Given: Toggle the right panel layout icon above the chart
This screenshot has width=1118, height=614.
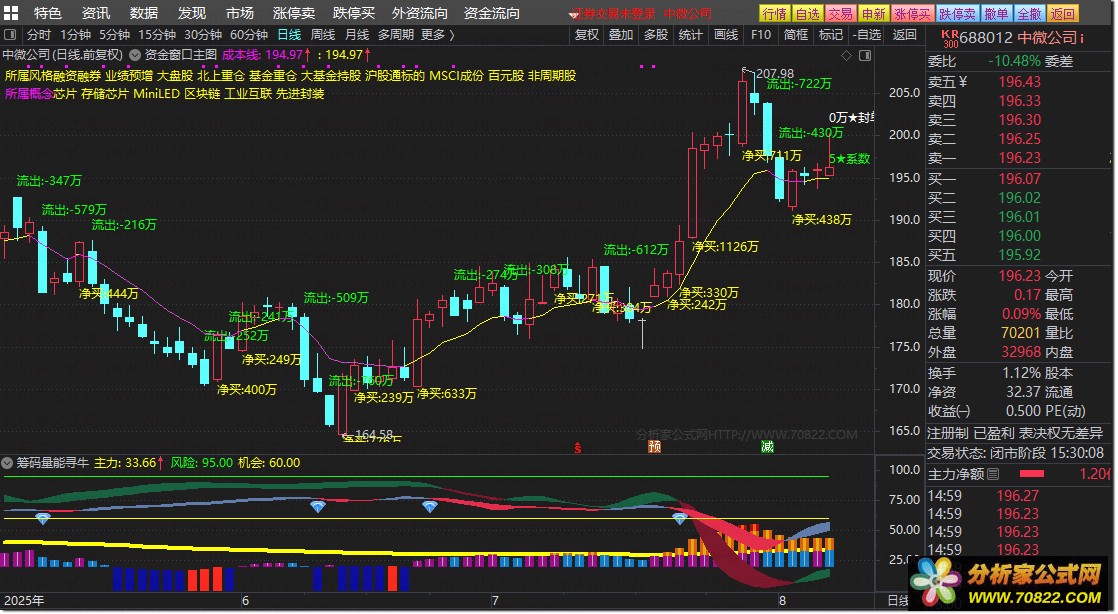Looking at the screenshot, I should coord(865,56).
